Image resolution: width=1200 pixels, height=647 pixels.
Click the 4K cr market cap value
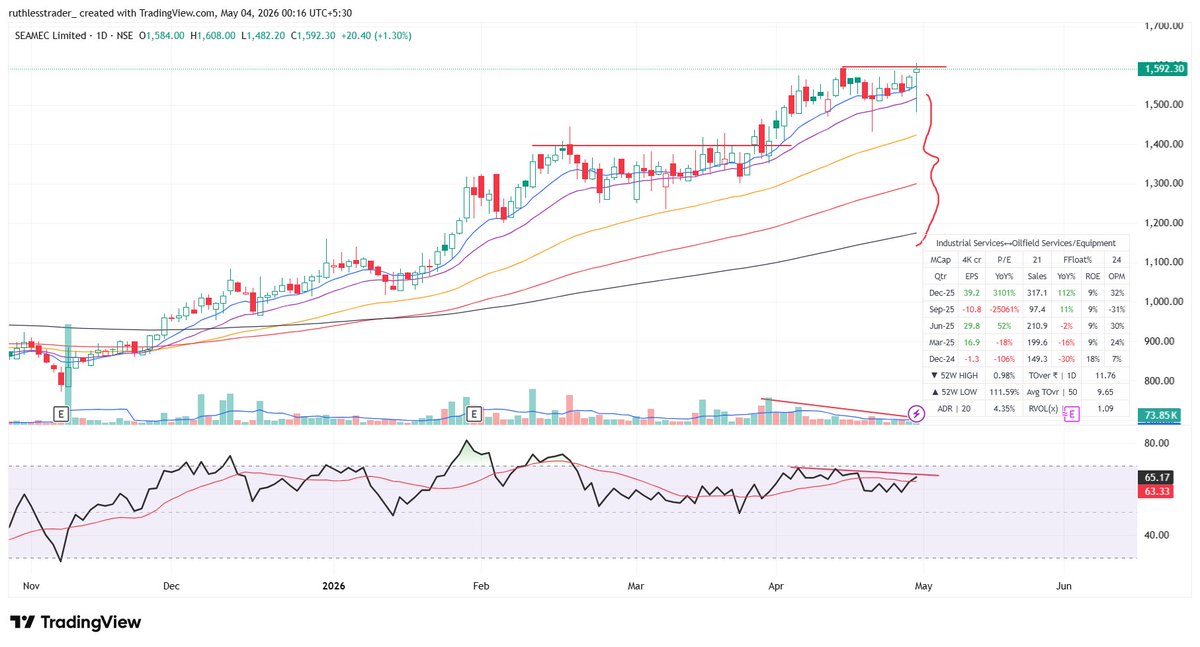pyautogui.click(x=972, y=259)
